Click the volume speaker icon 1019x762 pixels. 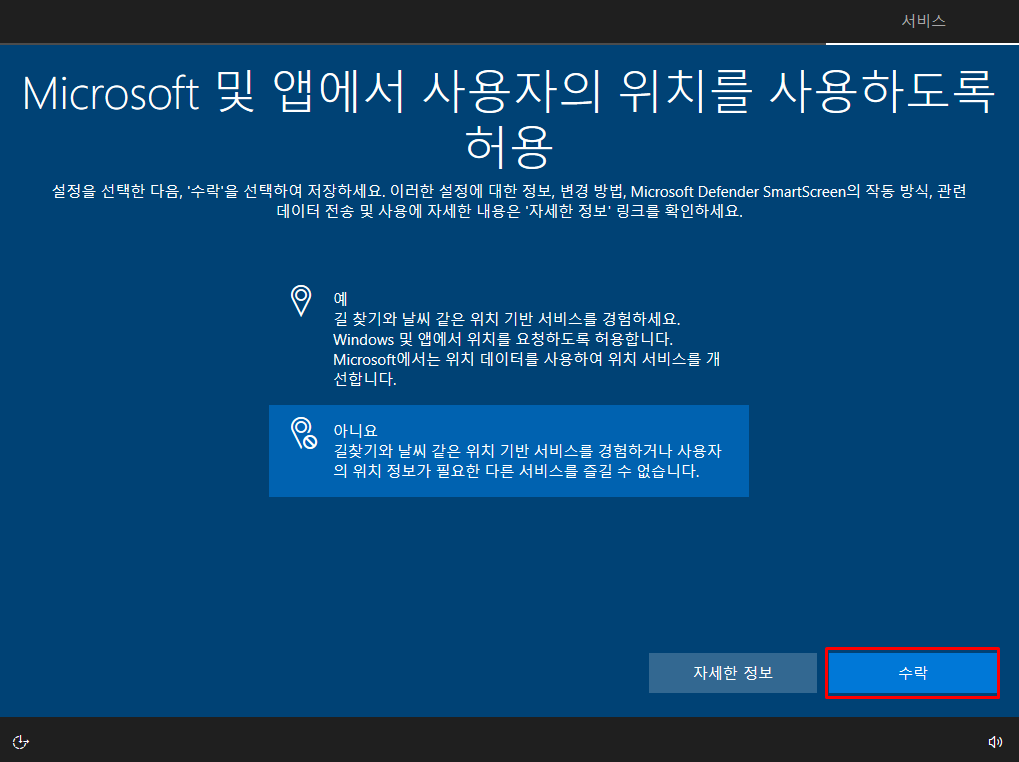[x=995, y=741]
